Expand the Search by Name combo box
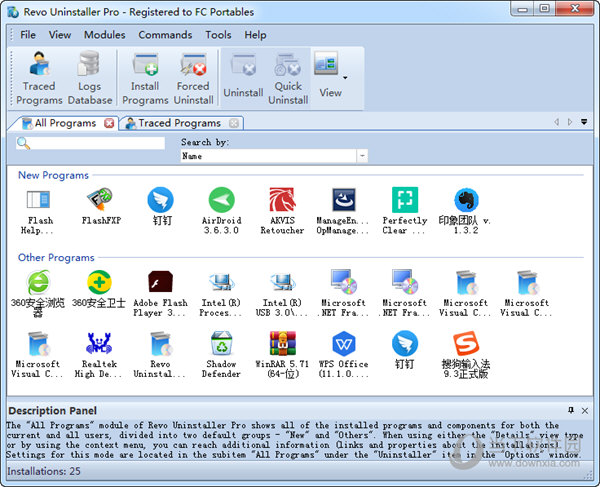The width and height of the screenshot is (600, 487). pos(362,156)
